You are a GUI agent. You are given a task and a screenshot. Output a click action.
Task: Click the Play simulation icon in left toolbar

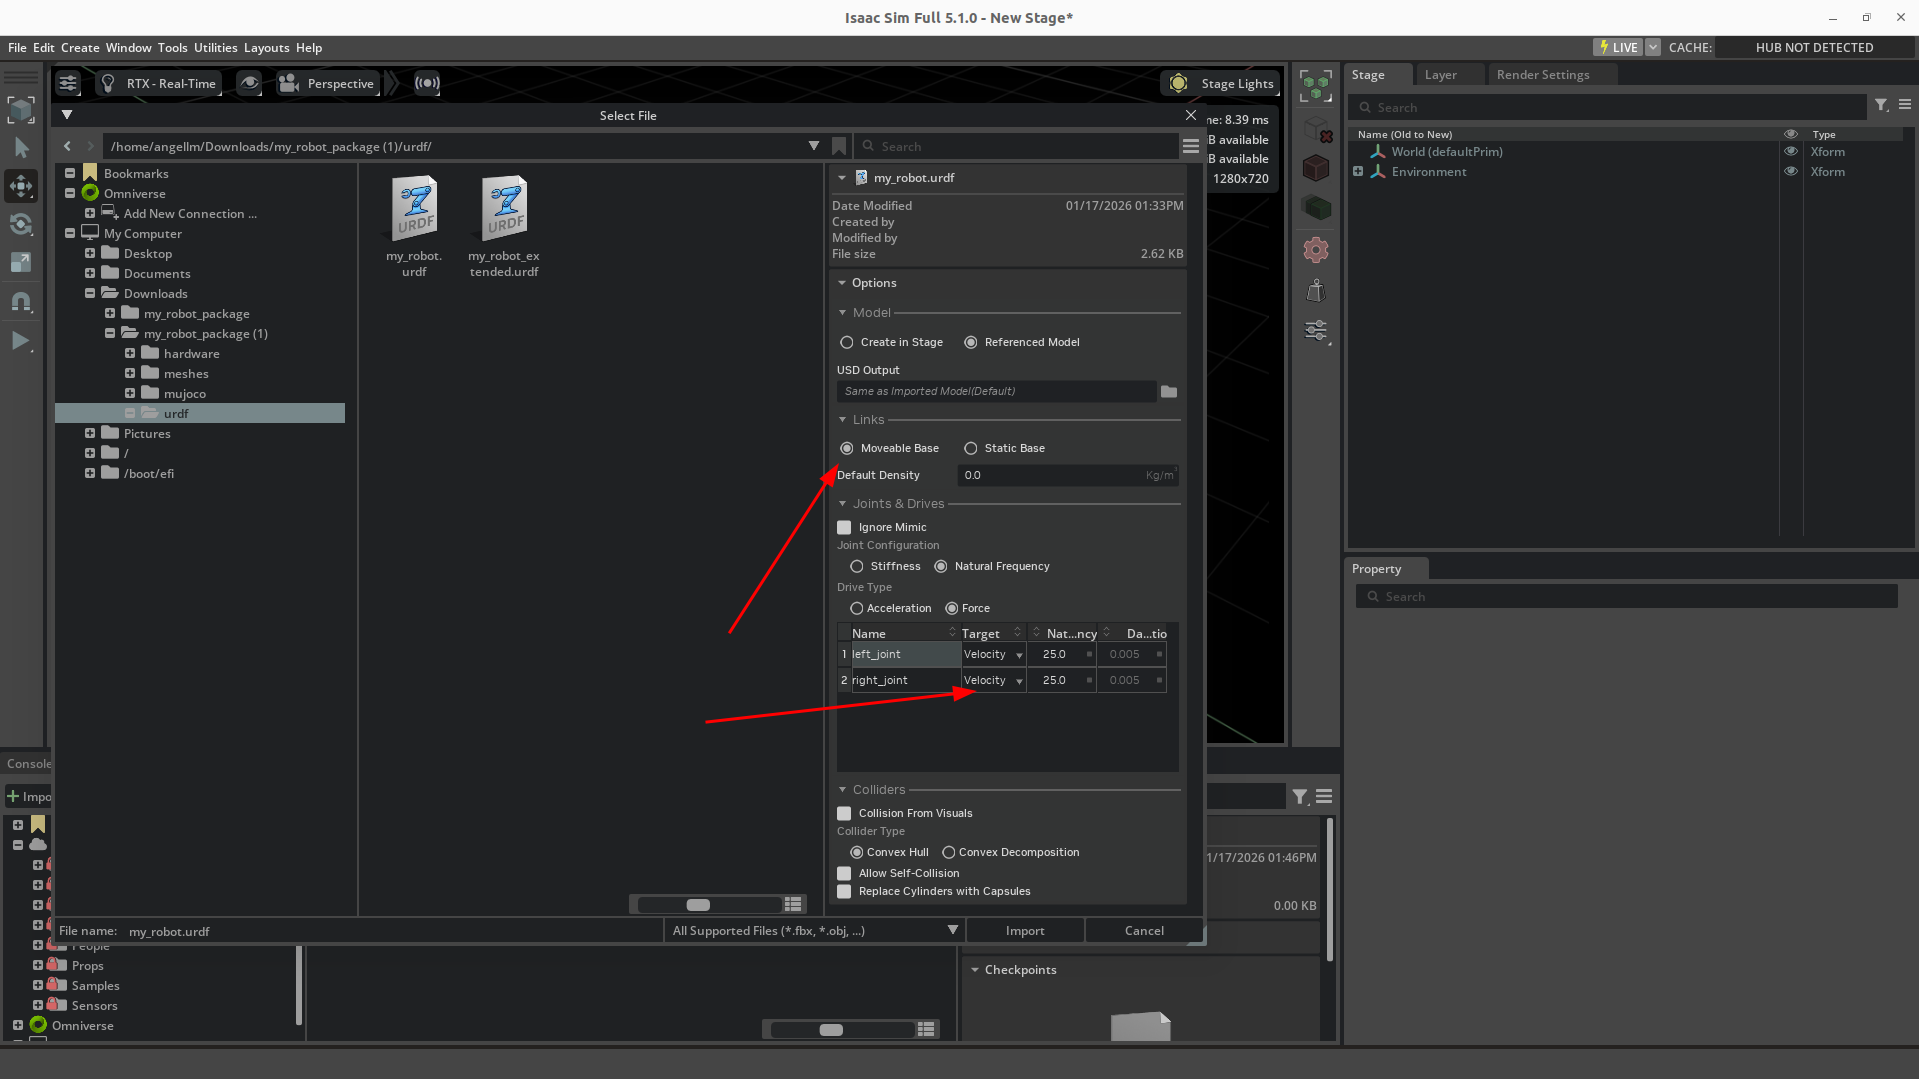point(20,341)
